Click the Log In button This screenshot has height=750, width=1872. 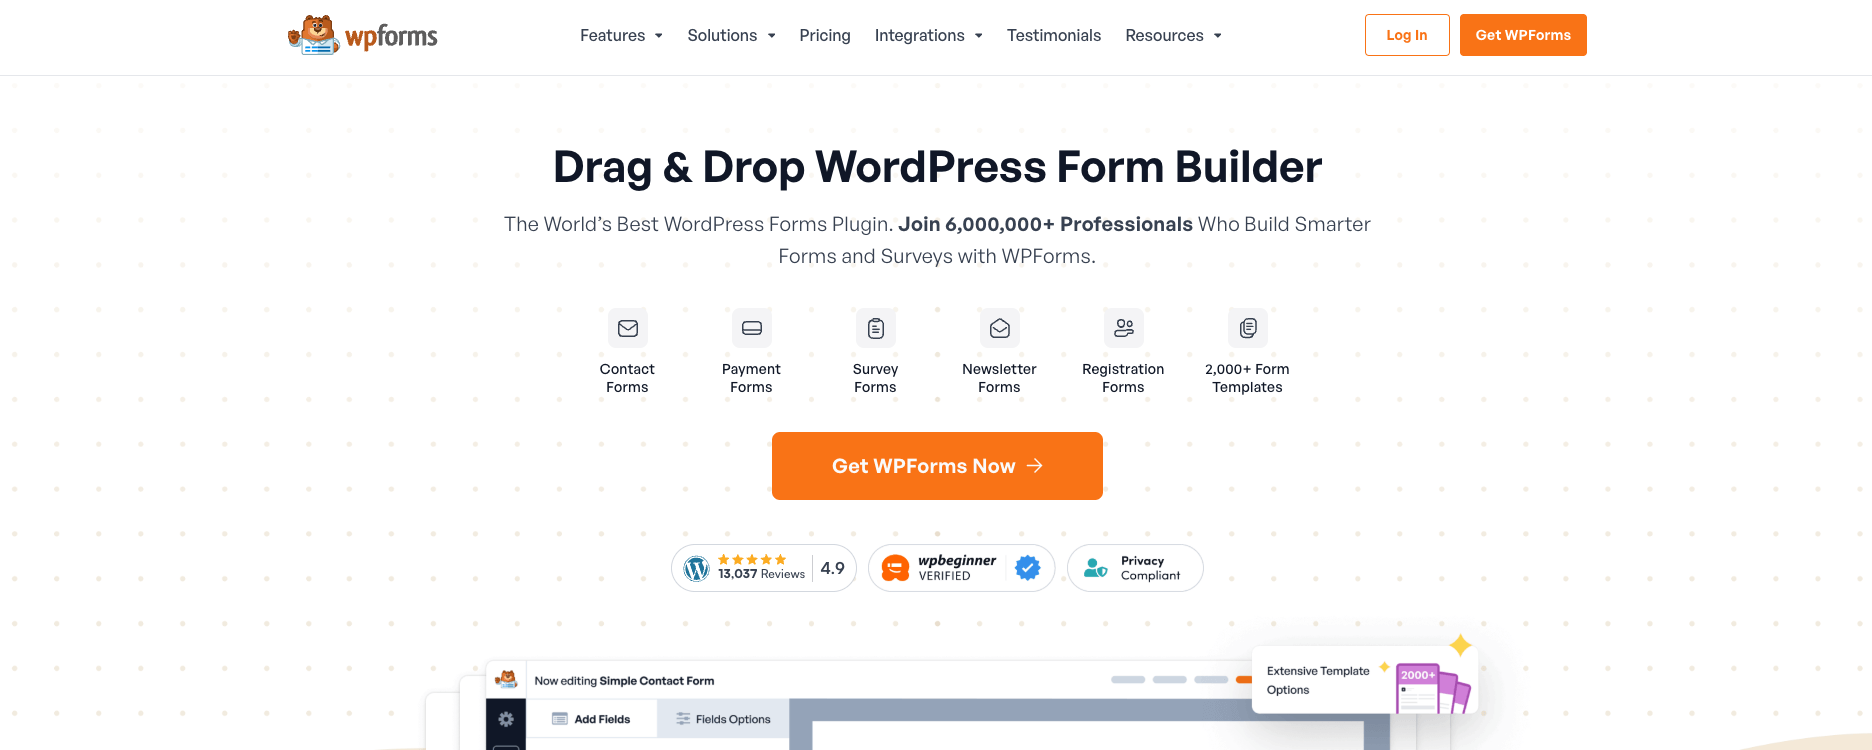pos(1407,35)
